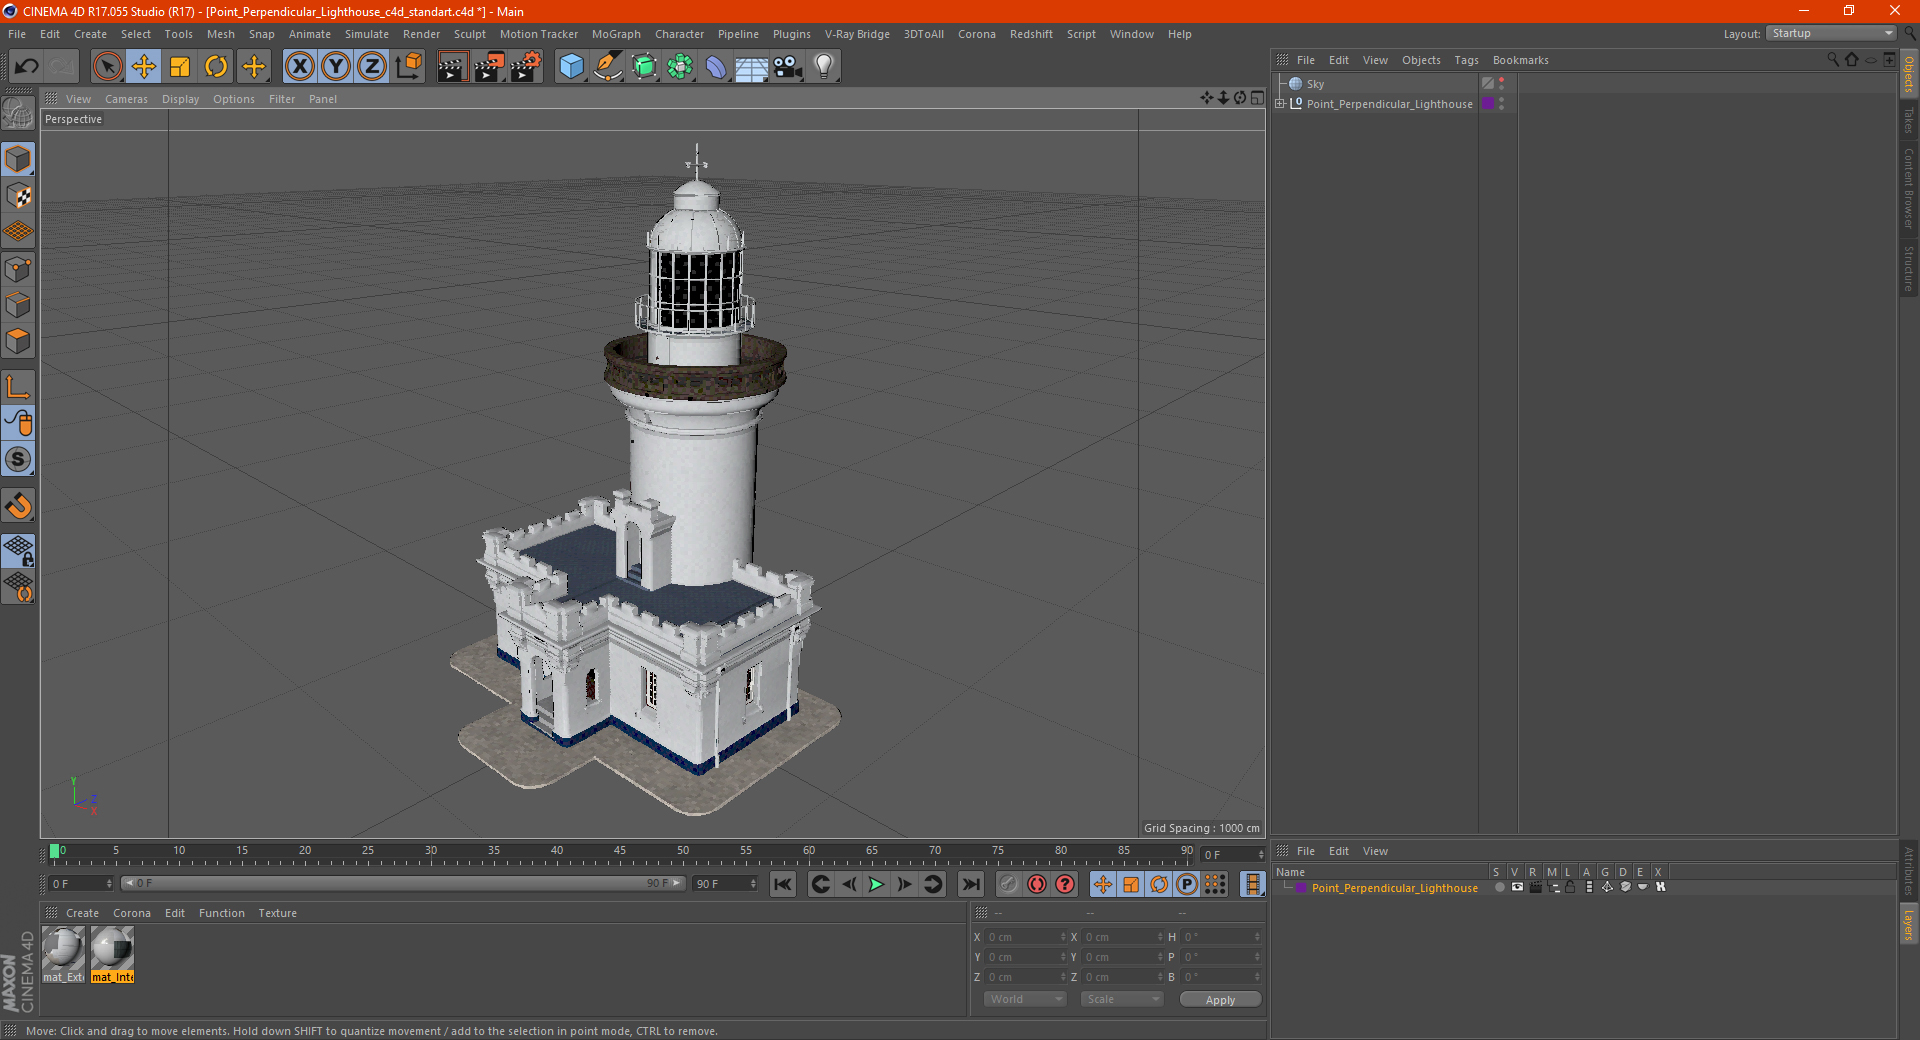Select the Live Selection tool
The image size is (1920, 1040).
[107, 67]
